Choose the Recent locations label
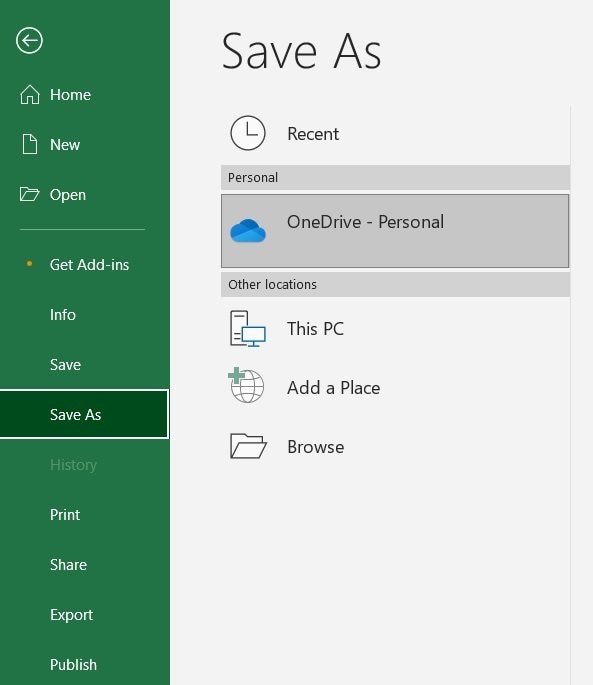 [x=313, y=134]
